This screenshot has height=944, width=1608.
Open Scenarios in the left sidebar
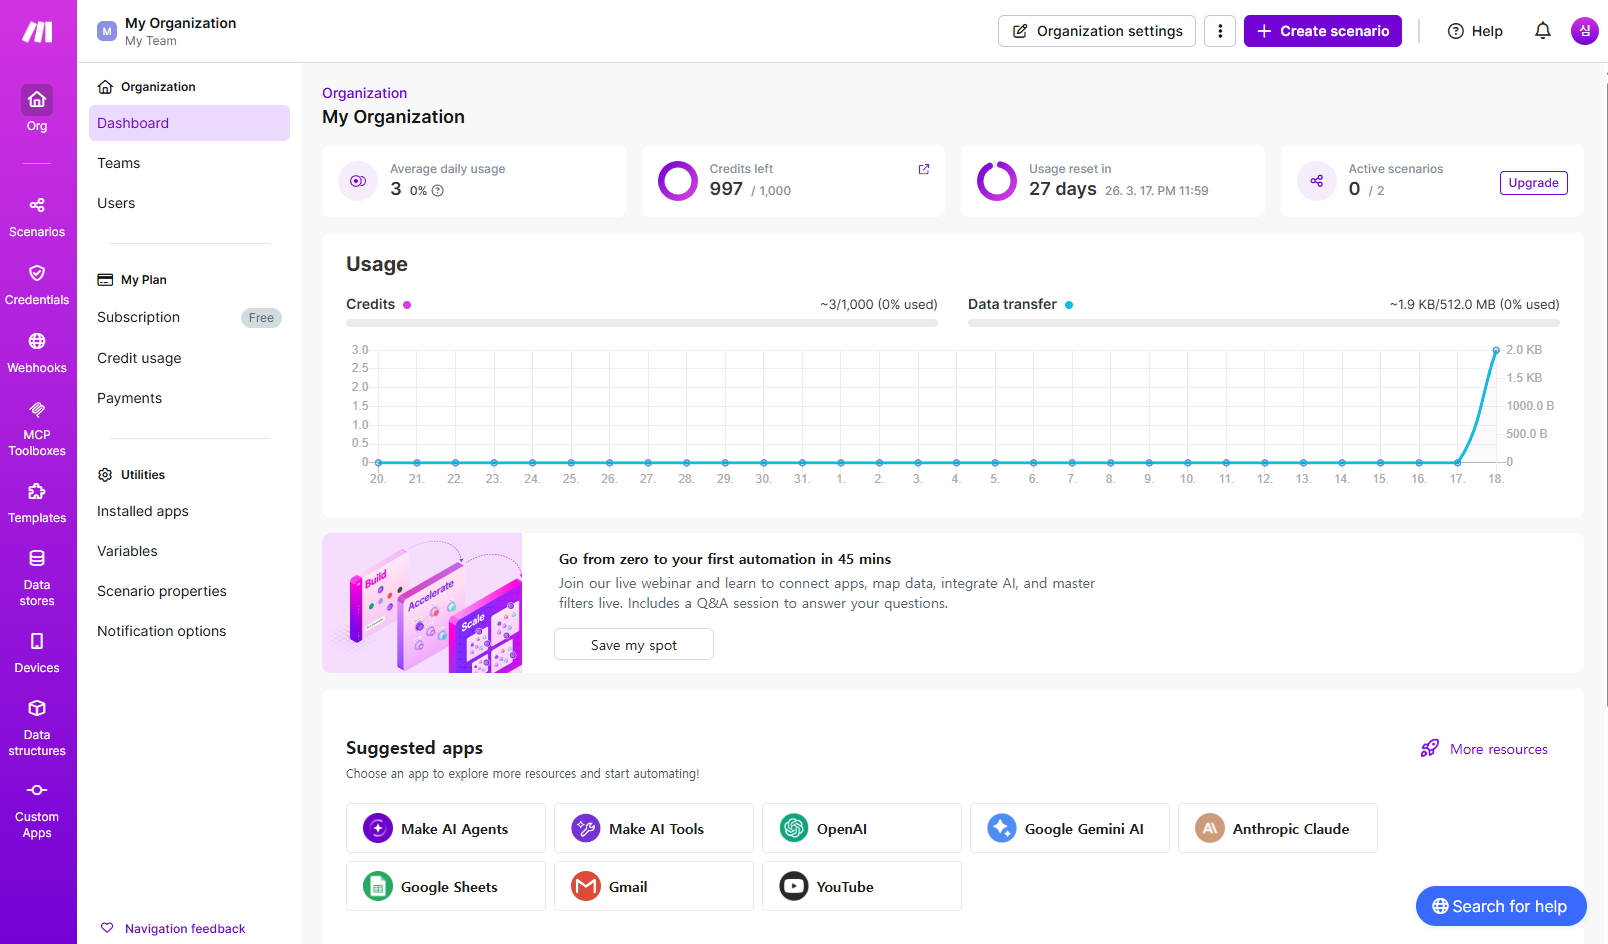(x=37, y=216)
